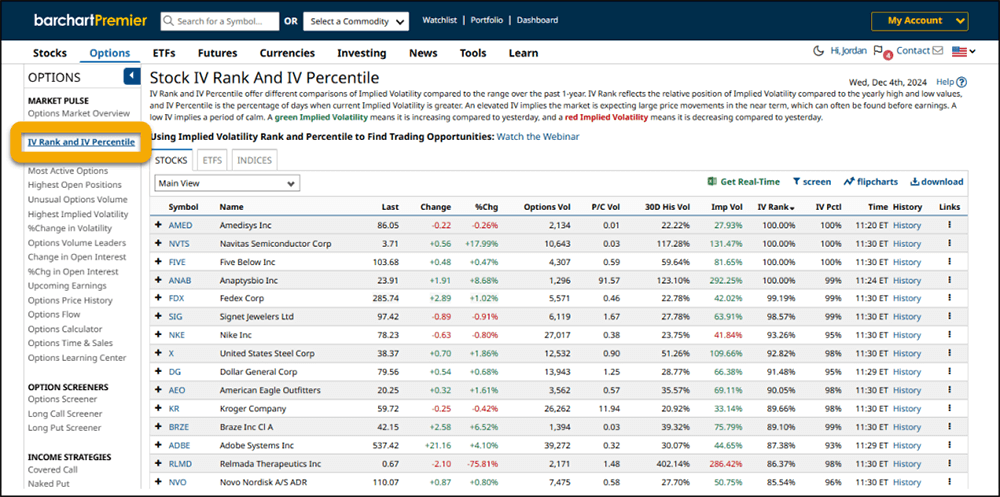
Task: Collapse the OPTIONS sidebar arrow
Action: 131,77
